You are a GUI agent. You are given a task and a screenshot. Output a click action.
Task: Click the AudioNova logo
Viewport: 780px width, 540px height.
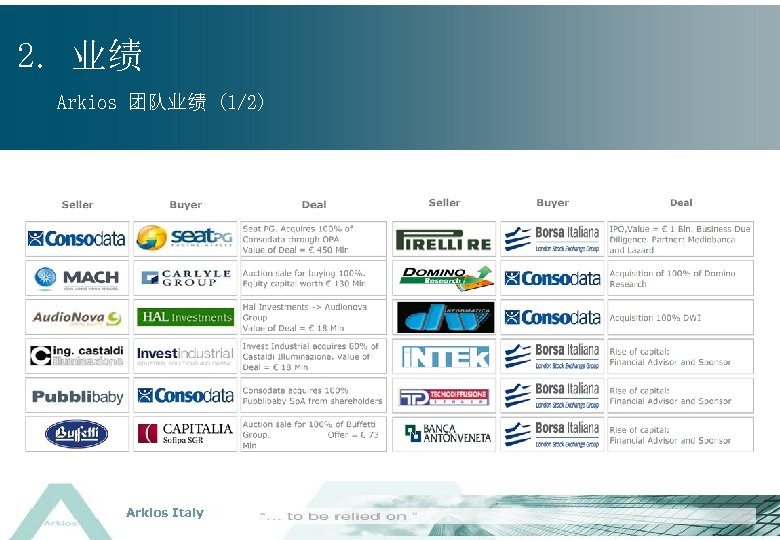(x=77, y=318)
